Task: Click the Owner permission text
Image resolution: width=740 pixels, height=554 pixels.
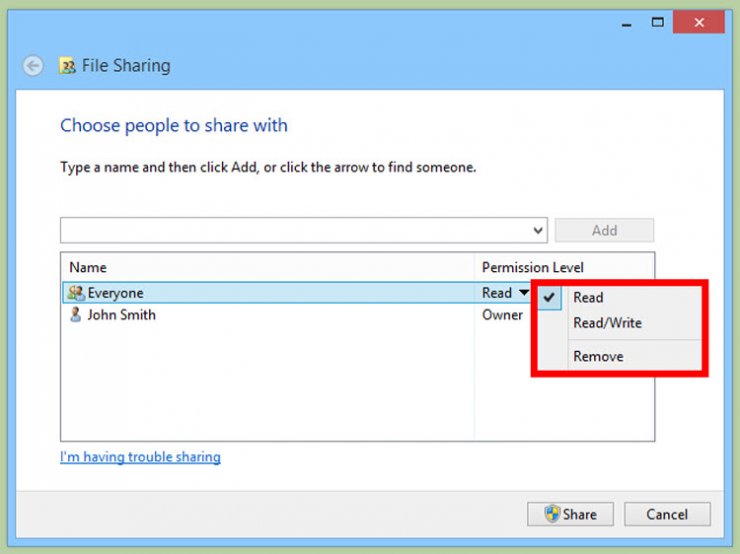Action: [x=502, y=315]
